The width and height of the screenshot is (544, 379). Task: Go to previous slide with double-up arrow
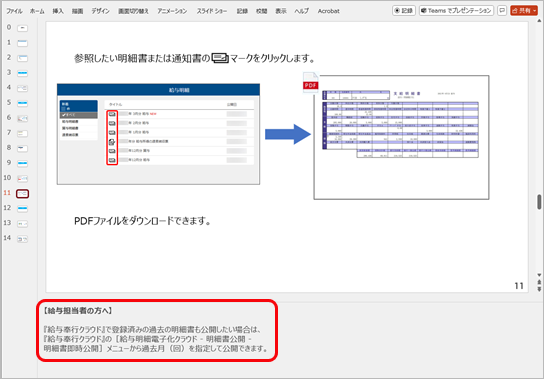pyautogui.click(x=539, y=283)
